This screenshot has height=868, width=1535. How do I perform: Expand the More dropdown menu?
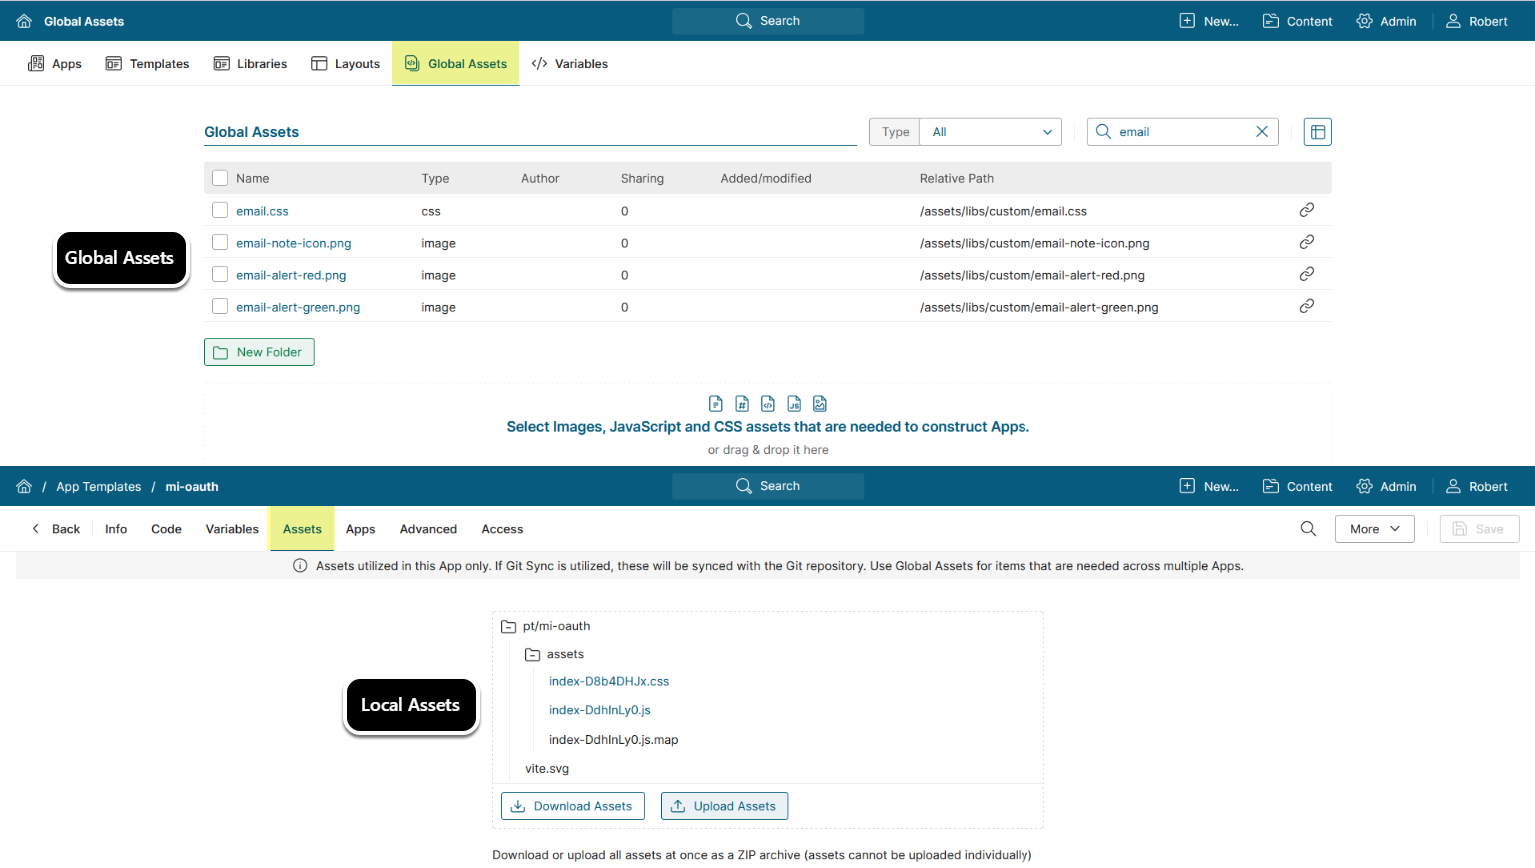[1374, 529]
